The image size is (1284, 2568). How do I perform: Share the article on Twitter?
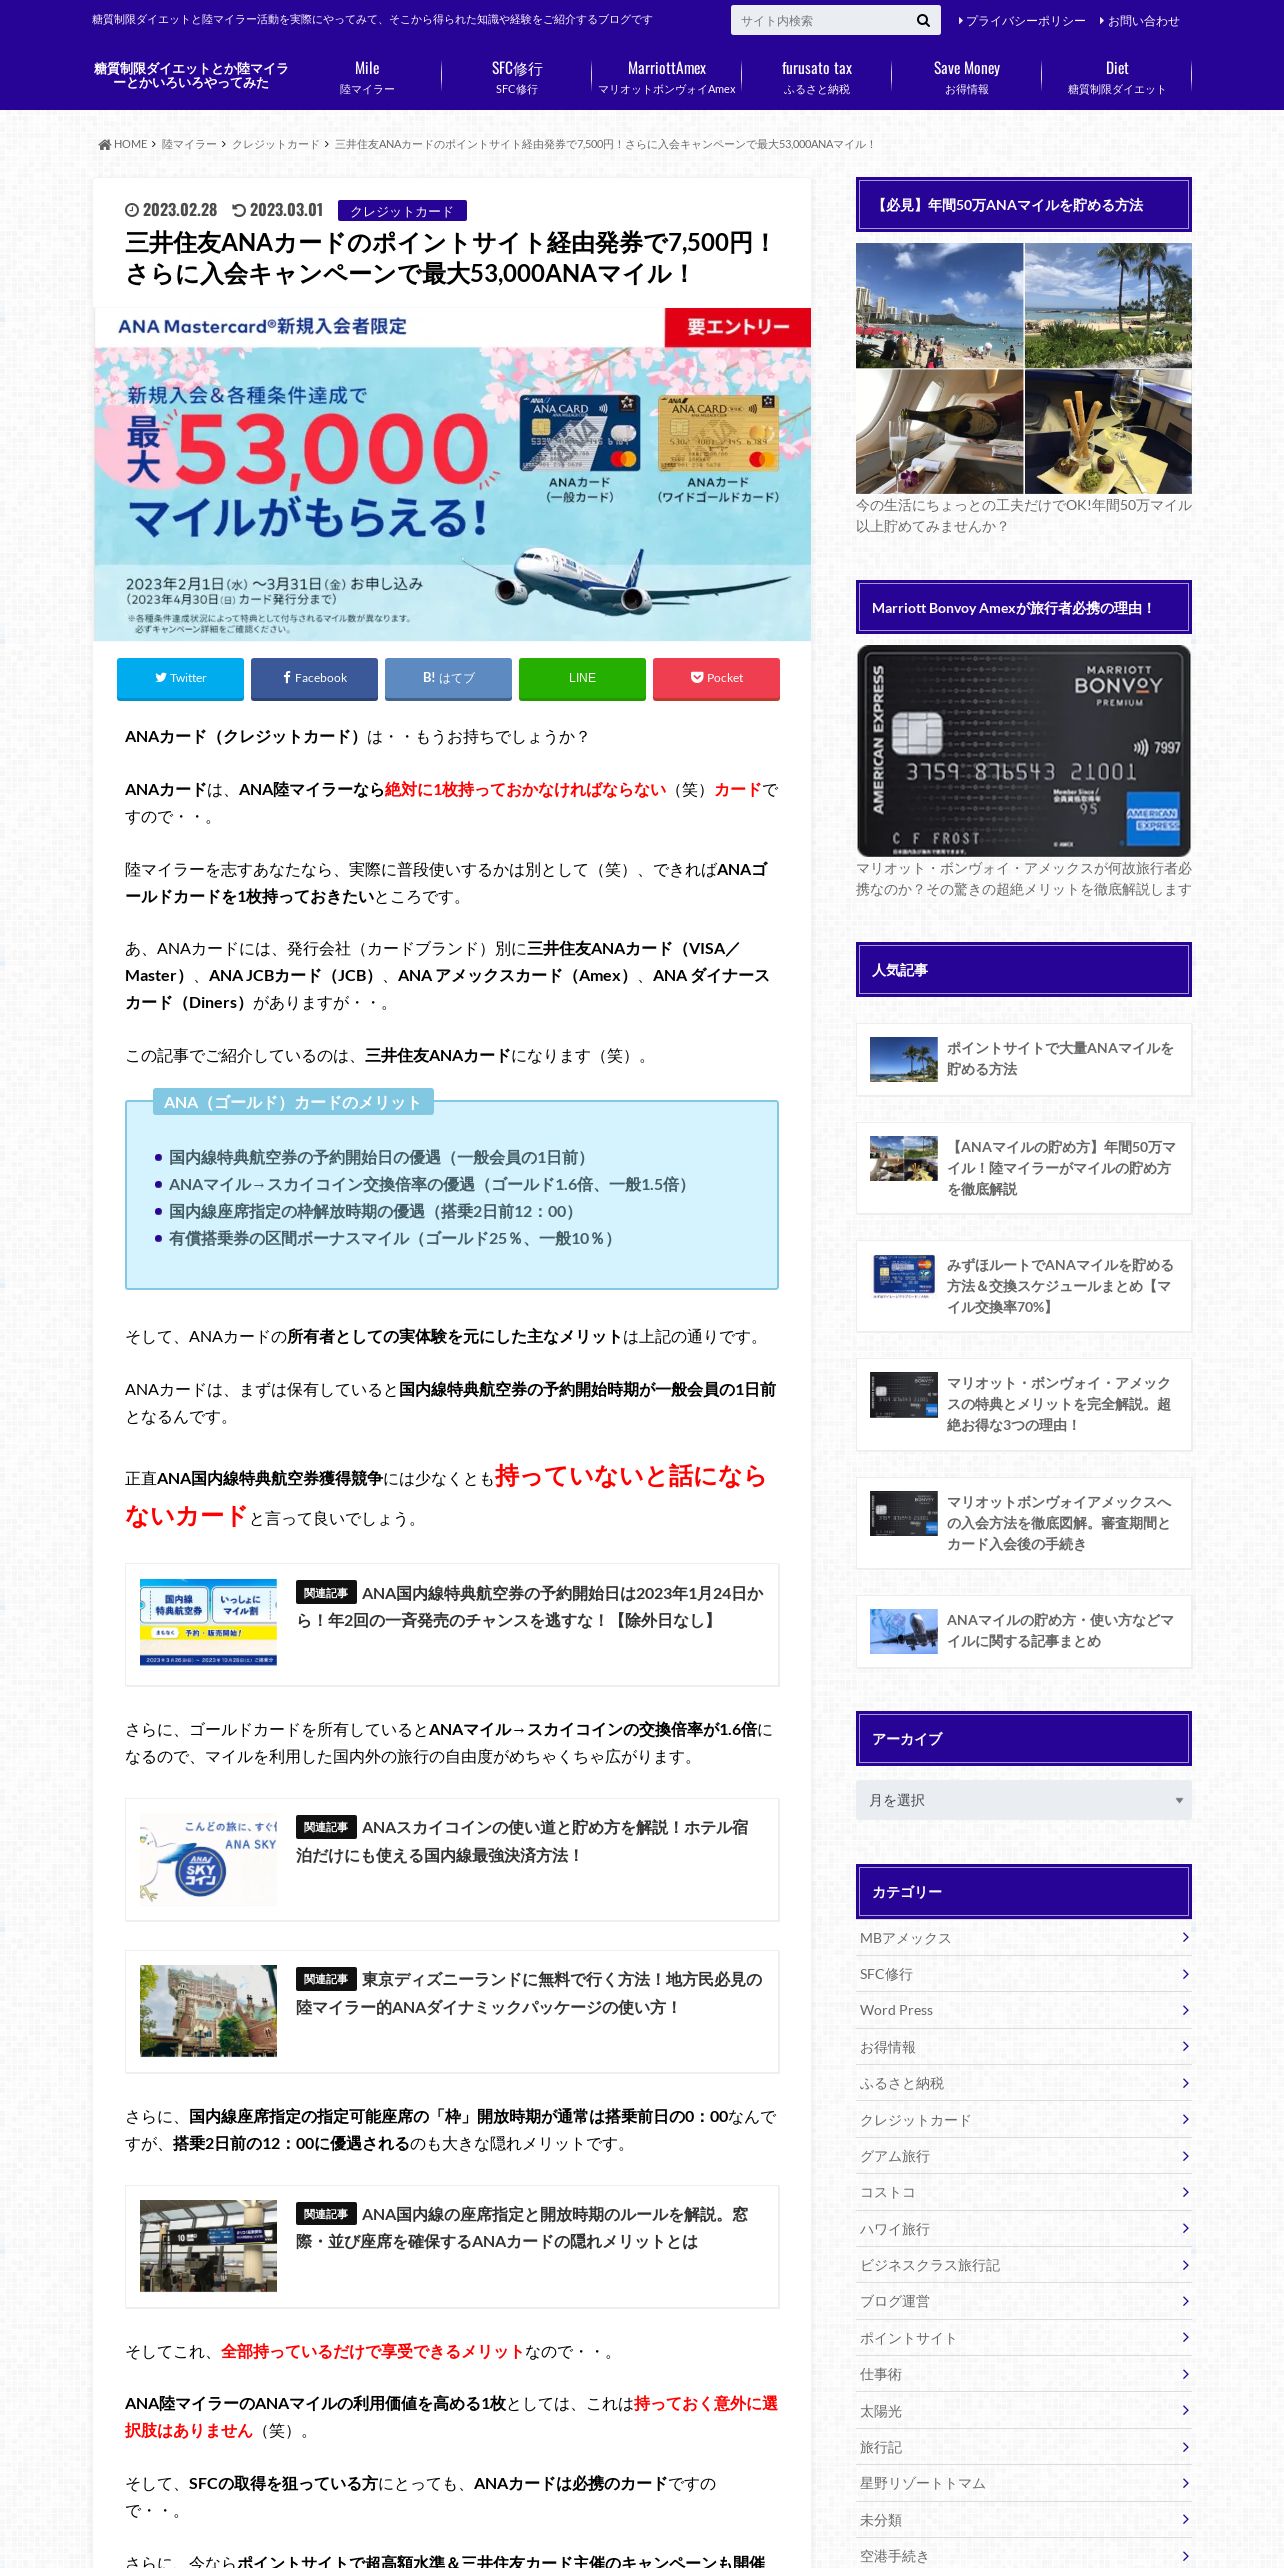click(x=180, y=678)
